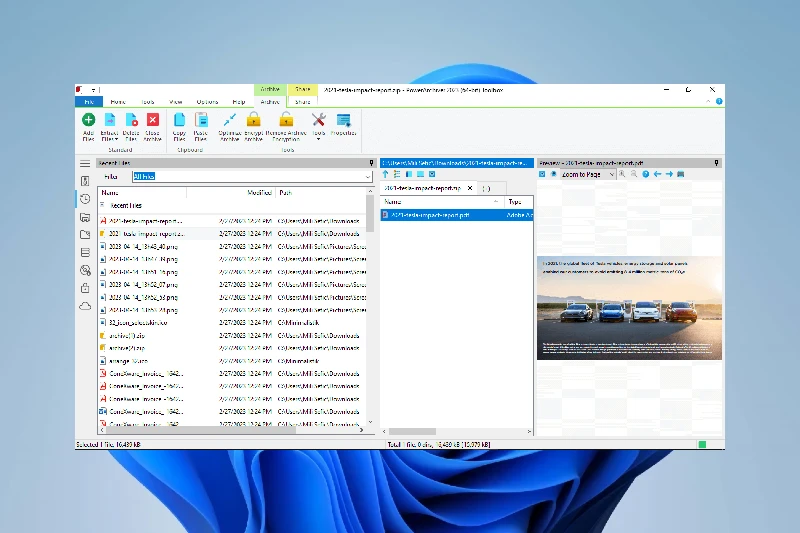Switch to the Tools ribbon tab
Image resolution: width=800 pixels, height=533 pixels.
pyautogui.click(x=147, y=102)
